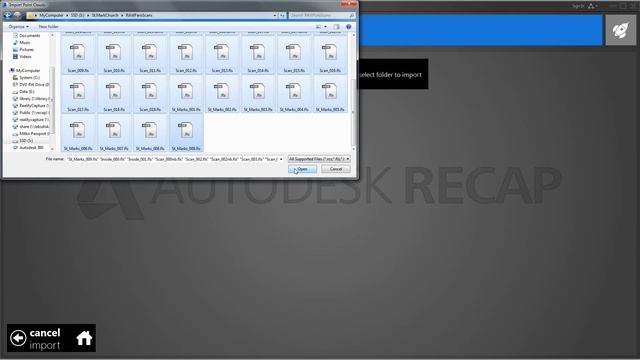Select the Scan_019.fls file icon
Screen dimensions: 640x360
[150, 92]
